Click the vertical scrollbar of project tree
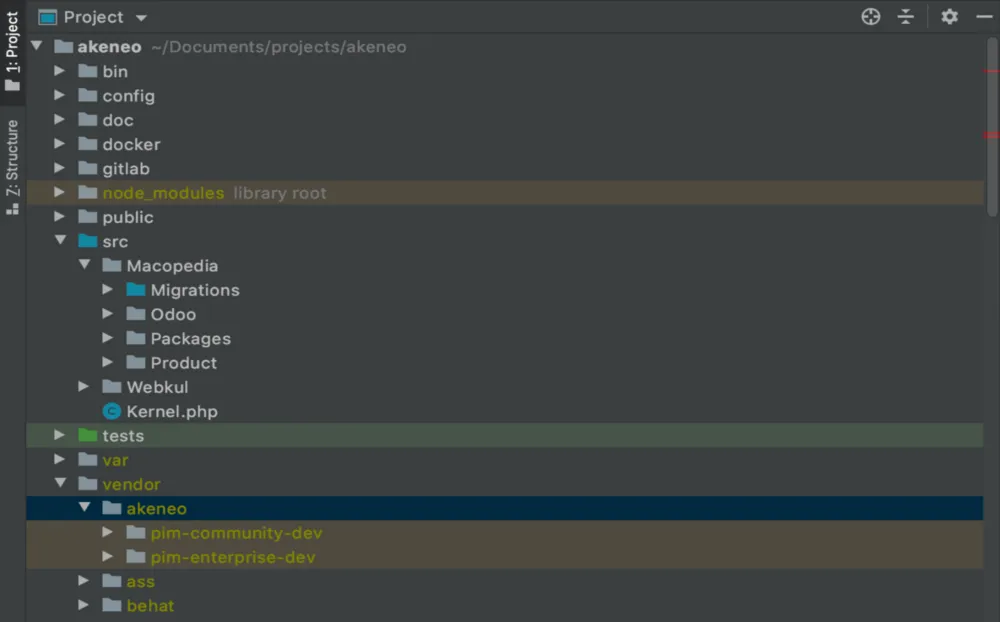Screen dimensions: 1000x622 pyautogui.click(x=992, y=128)
